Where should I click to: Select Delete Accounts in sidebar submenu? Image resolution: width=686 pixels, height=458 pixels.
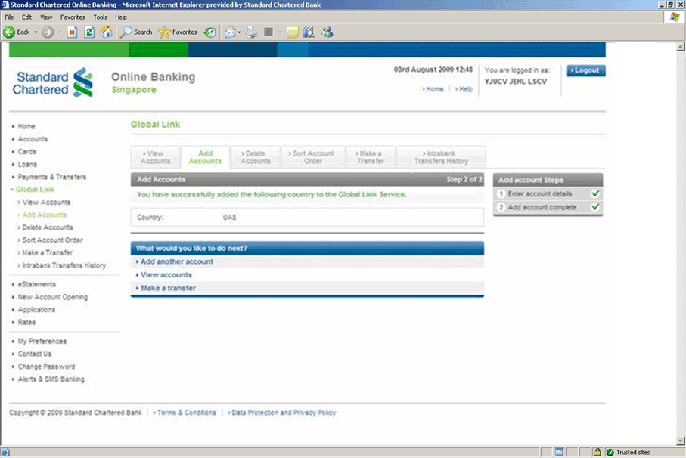pyautogui.click(x=48, y=227)
